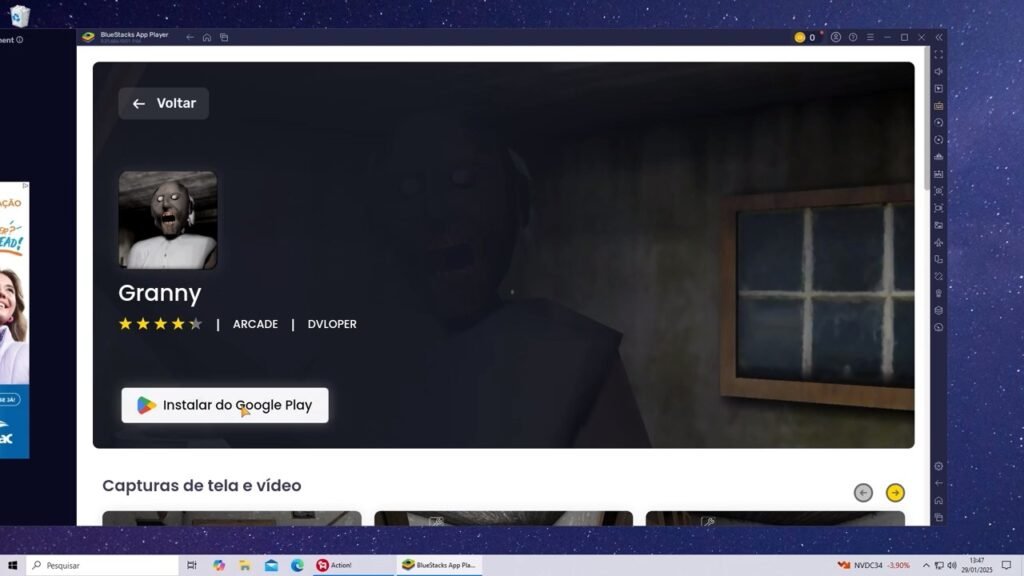Click the rotate device icon in sidebar
This screenshot has height=576, width=1024.
coord(938,259)
